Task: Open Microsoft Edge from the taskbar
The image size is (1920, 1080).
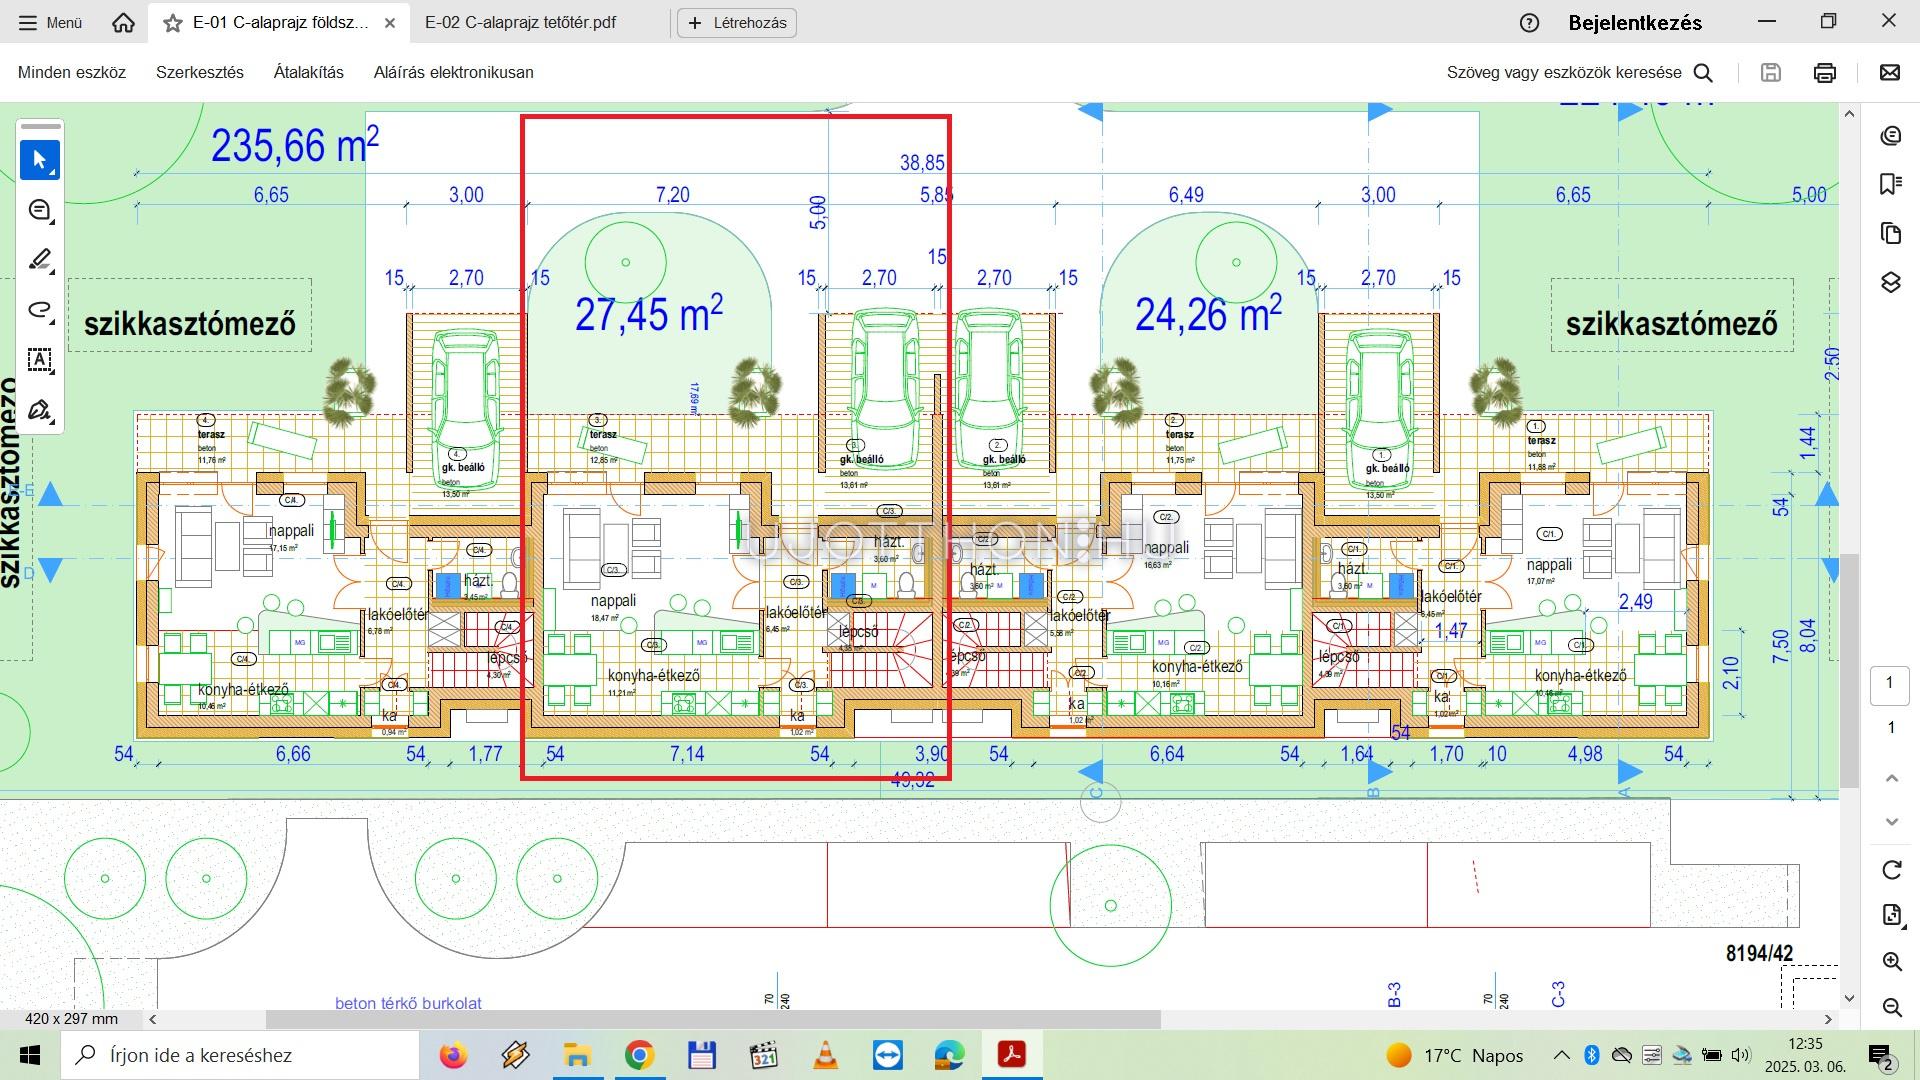Action: pos(949,1055)
